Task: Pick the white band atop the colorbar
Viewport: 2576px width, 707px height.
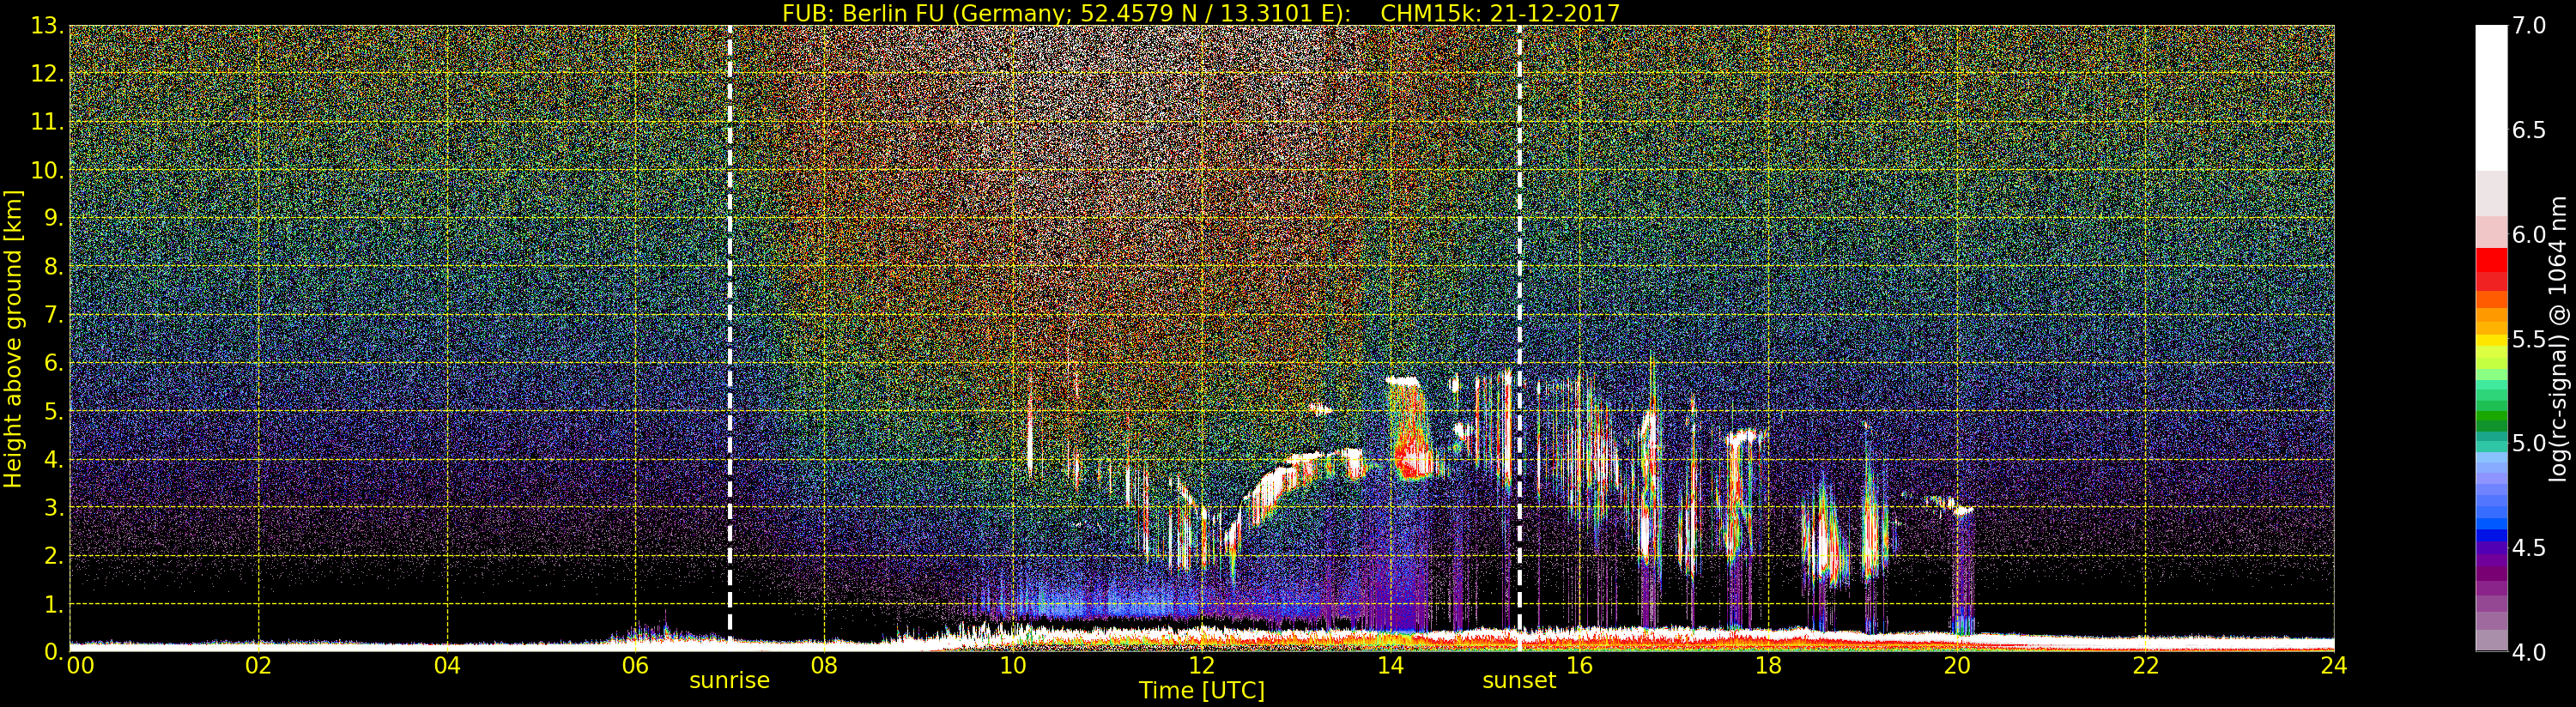Action: tap(2491, 97)
